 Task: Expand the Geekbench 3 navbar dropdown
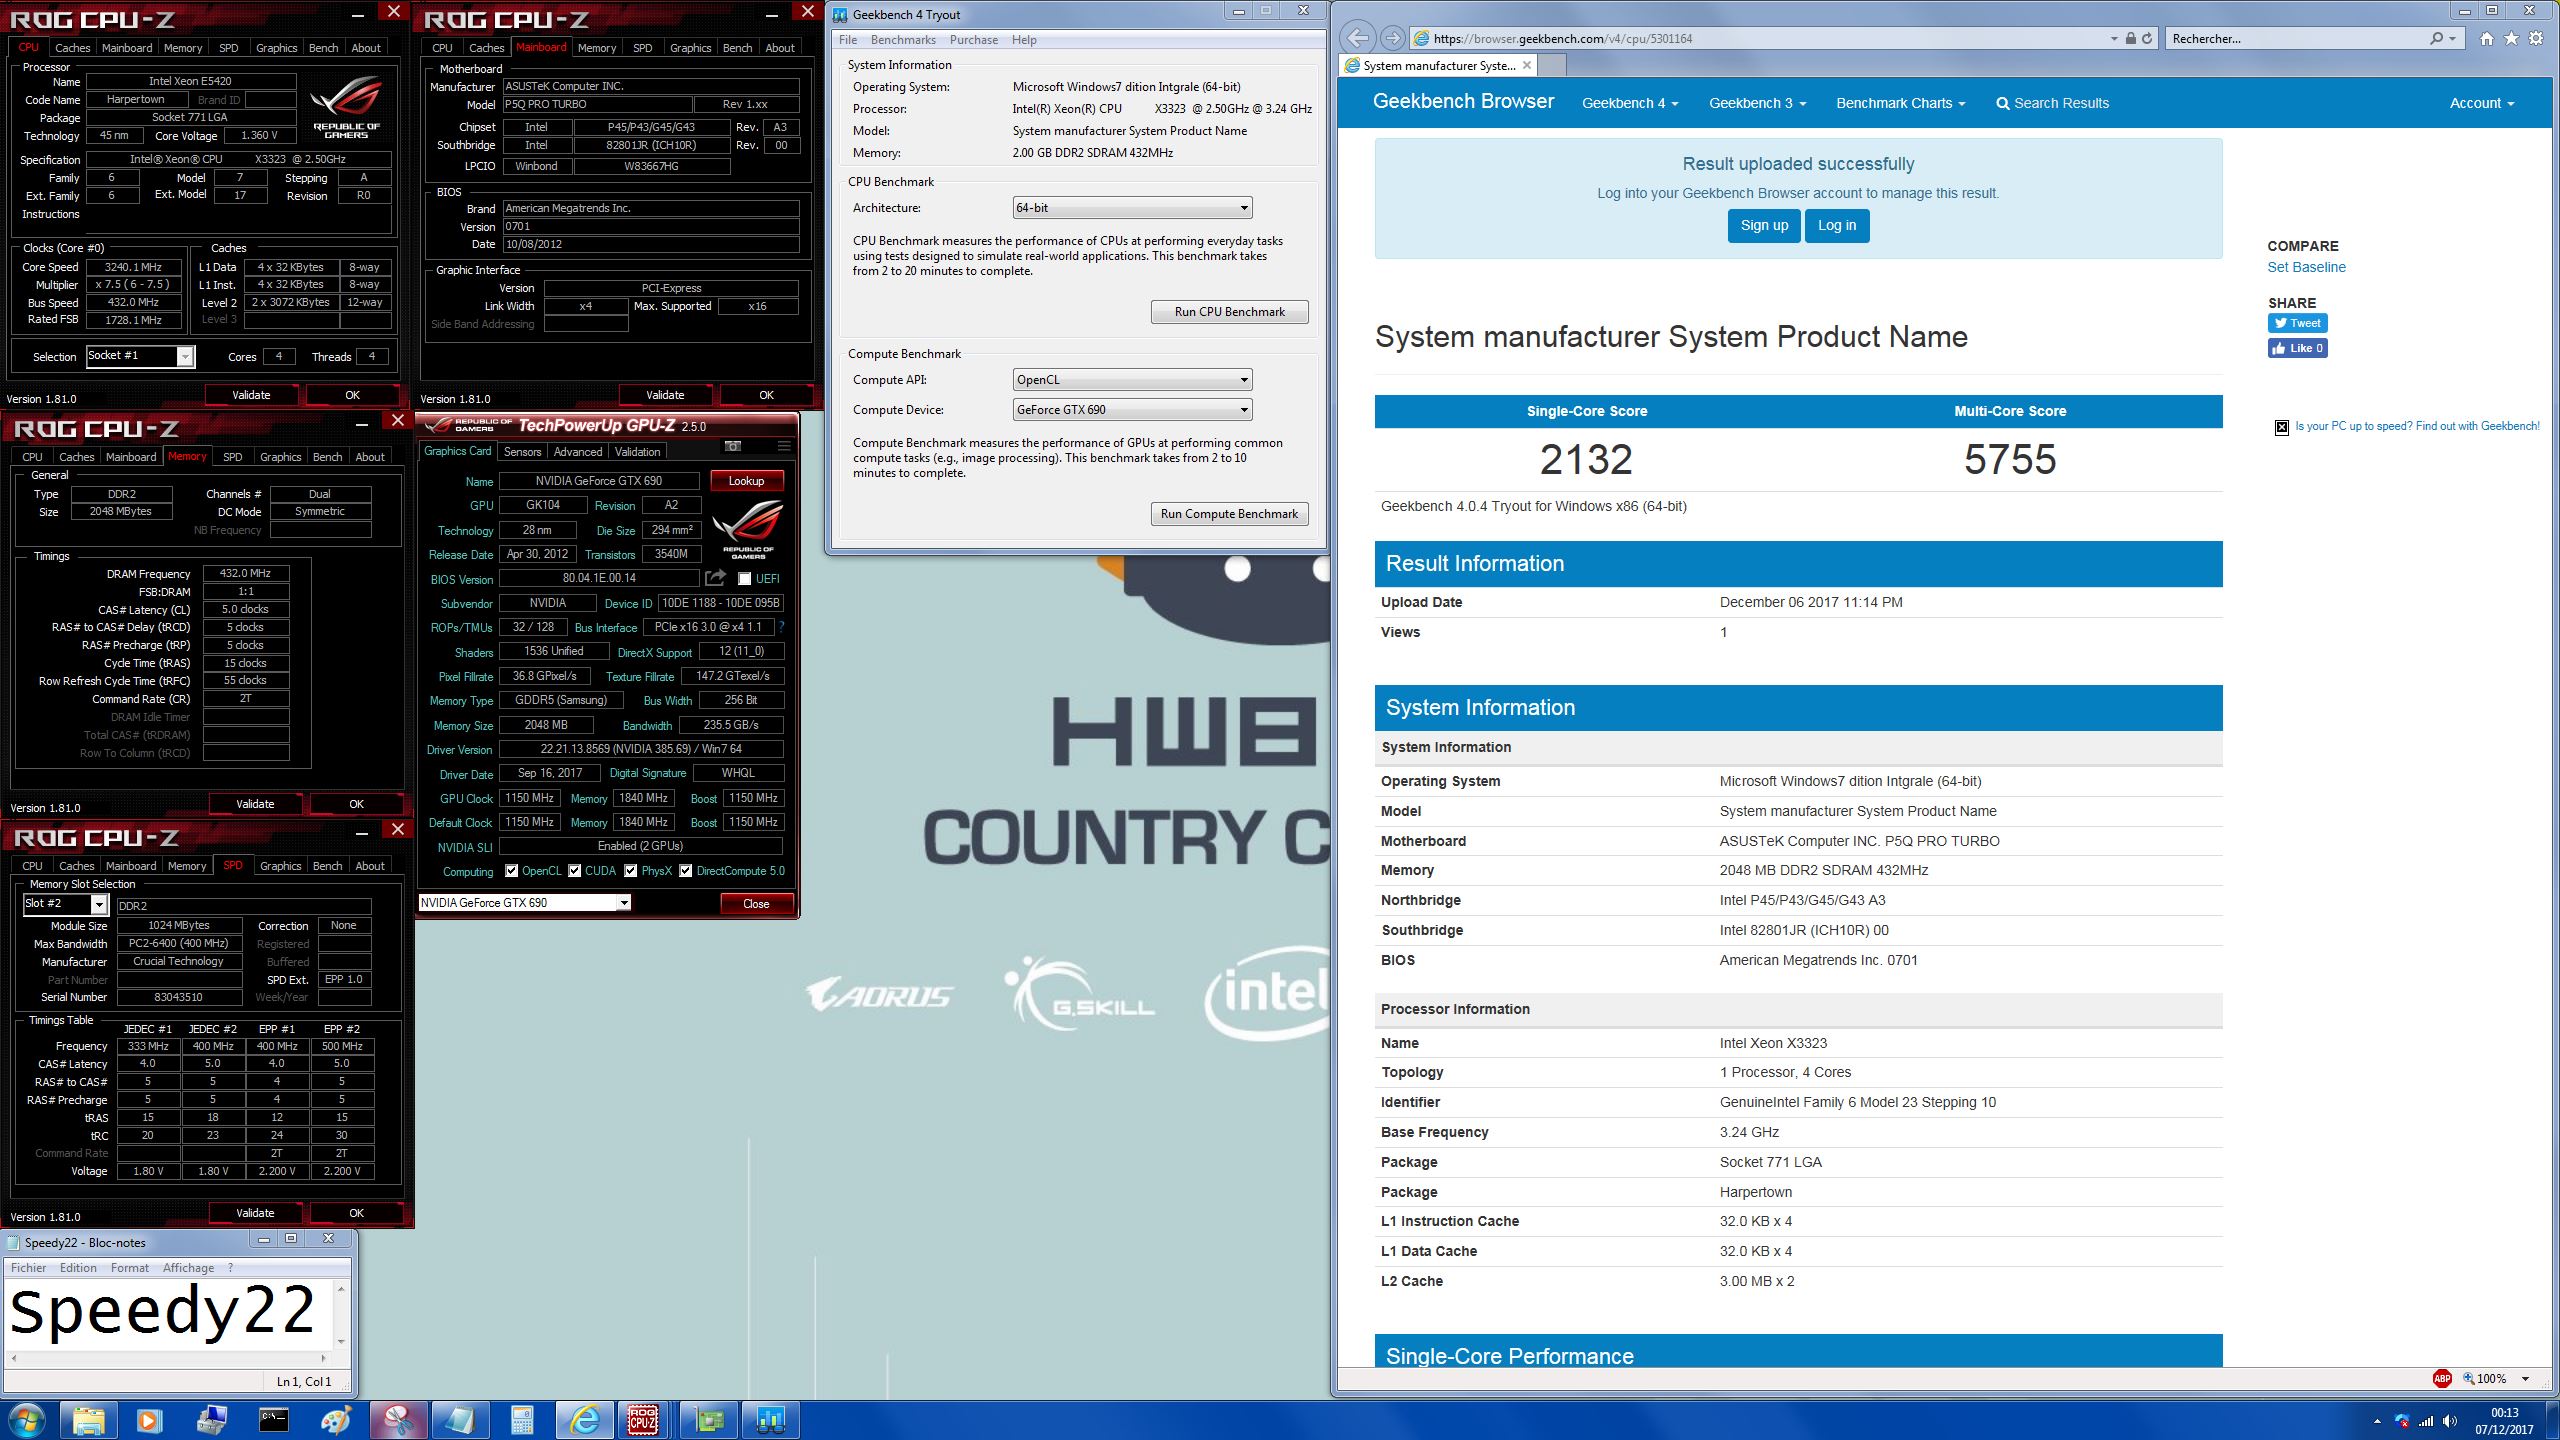tap(1757, 103)
